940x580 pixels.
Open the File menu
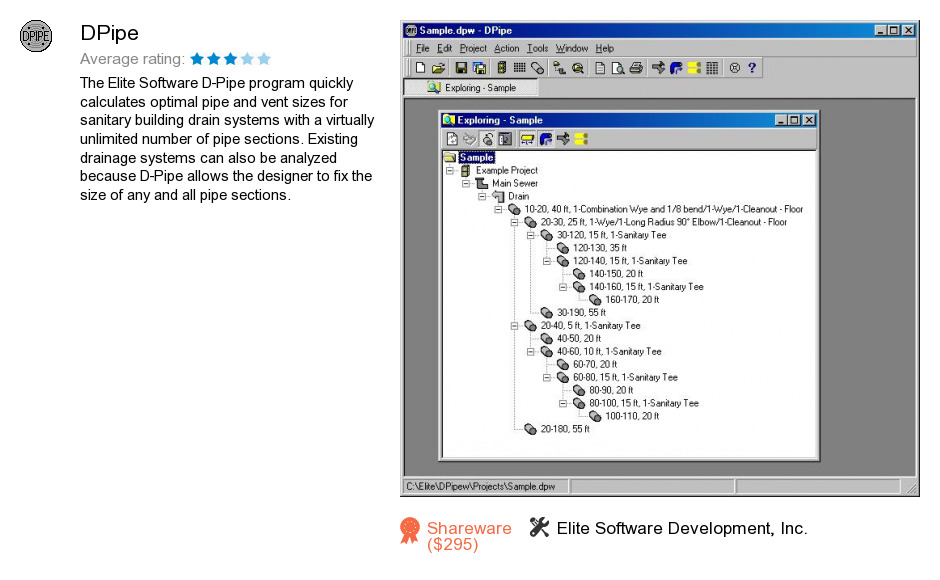tap(423, 49)
